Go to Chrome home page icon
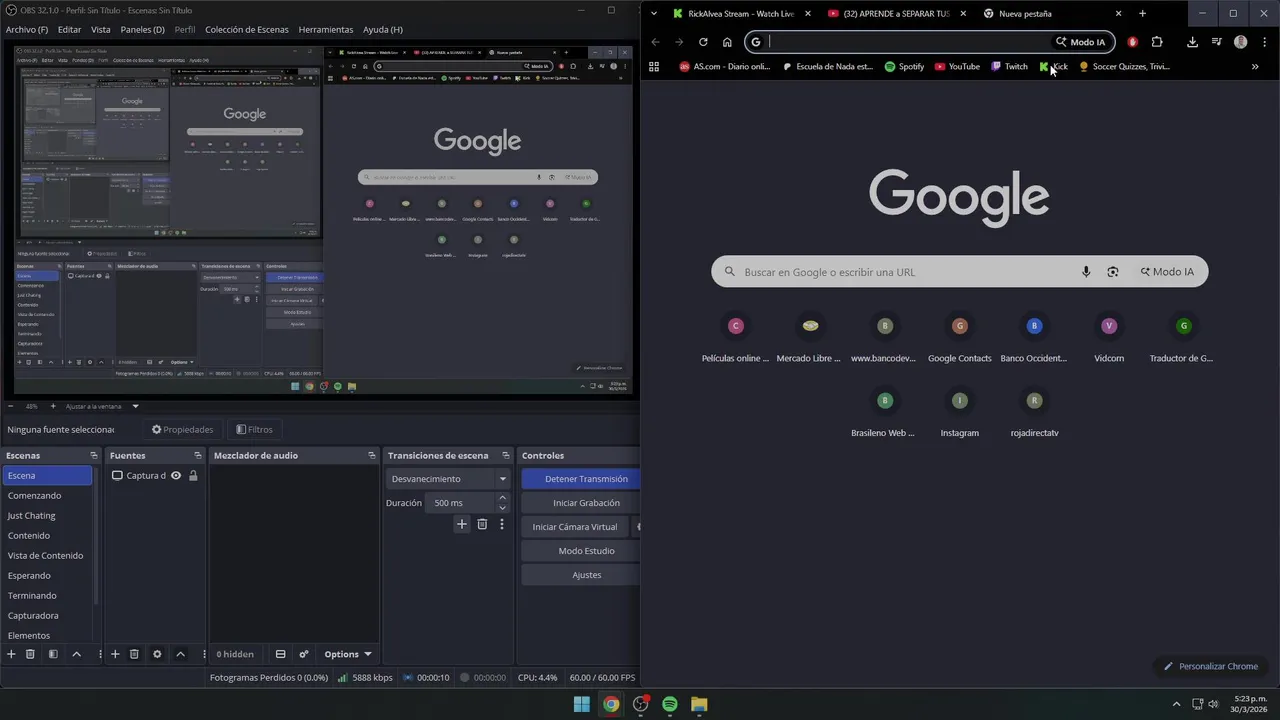The image size is (1280, 720). pyautogui.click(x=727, y=42)
